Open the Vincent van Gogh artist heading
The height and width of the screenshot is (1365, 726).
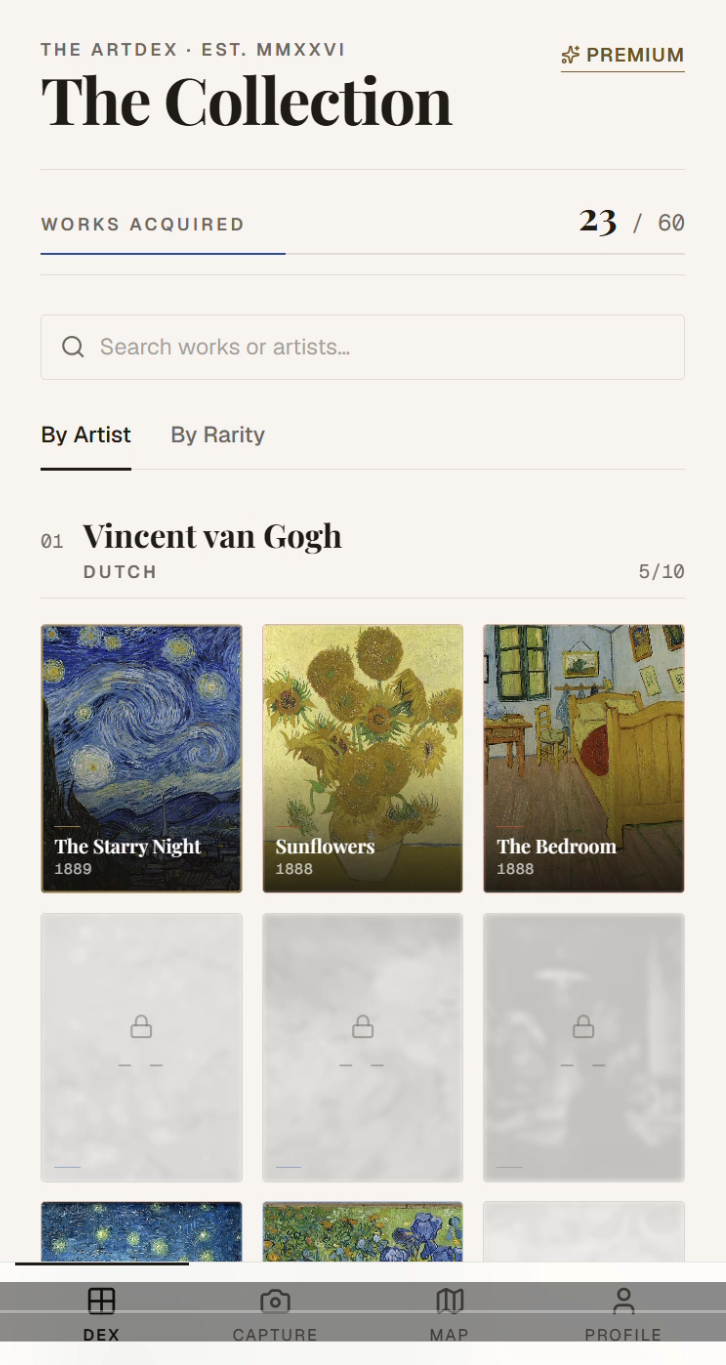tap(212, 536)
